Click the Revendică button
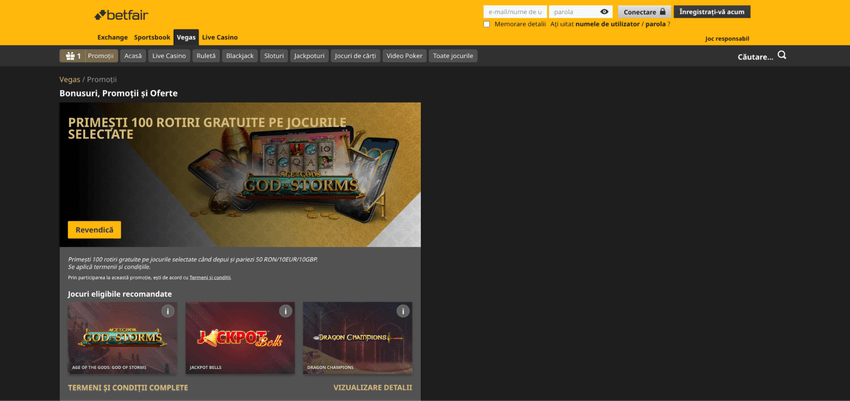Image resolution: width=850 pixels, height=401 pixels. coord(94,230)
